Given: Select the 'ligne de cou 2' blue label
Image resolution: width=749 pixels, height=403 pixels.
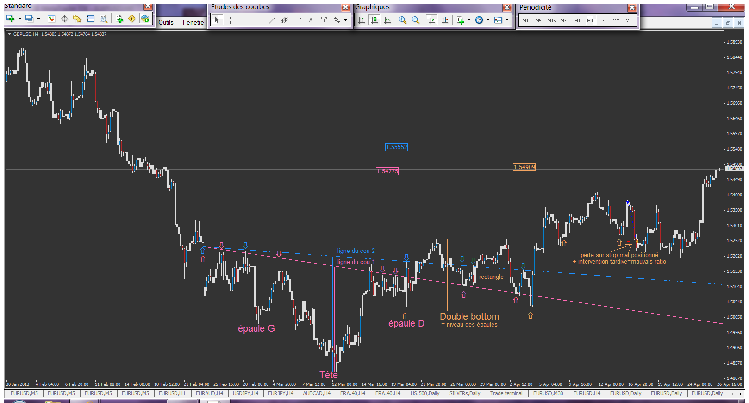Looking at the screenshot, I should click(355, 251).
